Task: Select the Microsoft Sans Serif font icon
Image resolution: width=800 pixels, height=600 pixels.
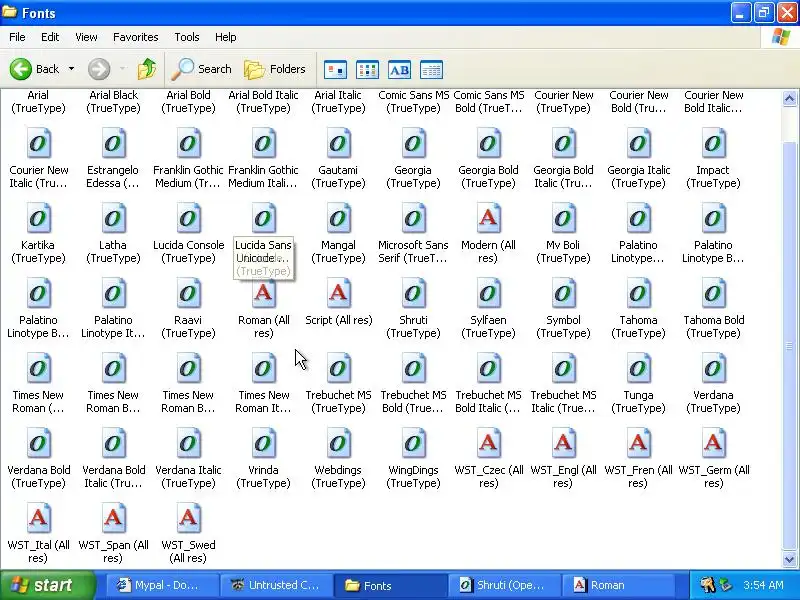Action: tap(413, 218)
